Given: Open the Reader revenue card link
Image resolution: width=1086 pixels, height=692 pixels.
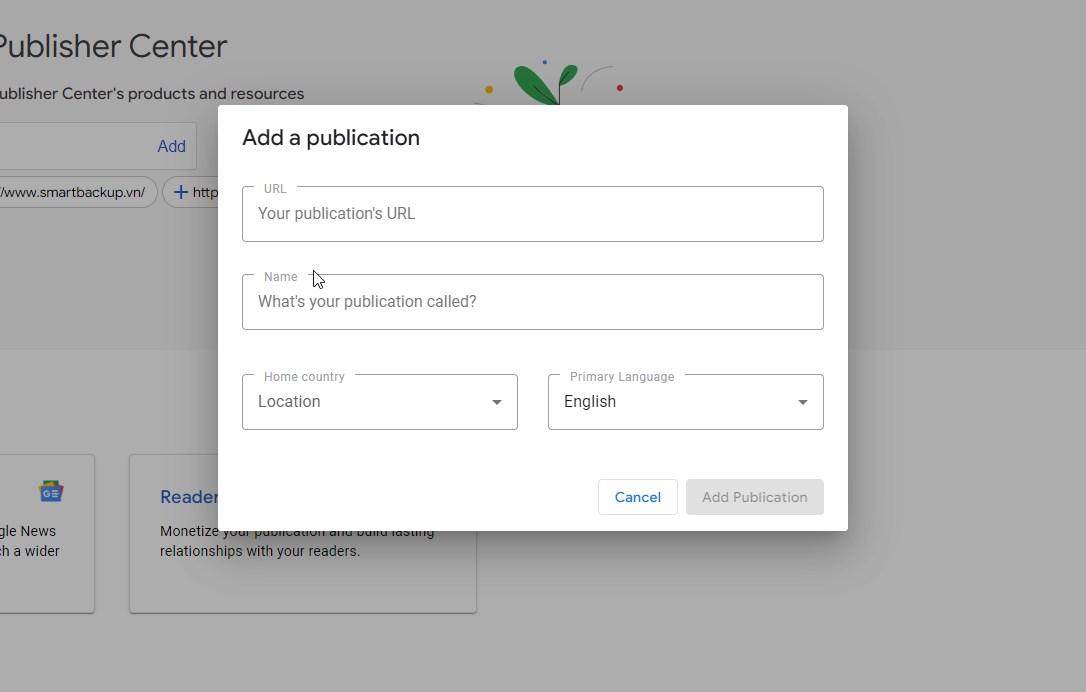Looking at the screenshot, I should click(x=190, y=496).
